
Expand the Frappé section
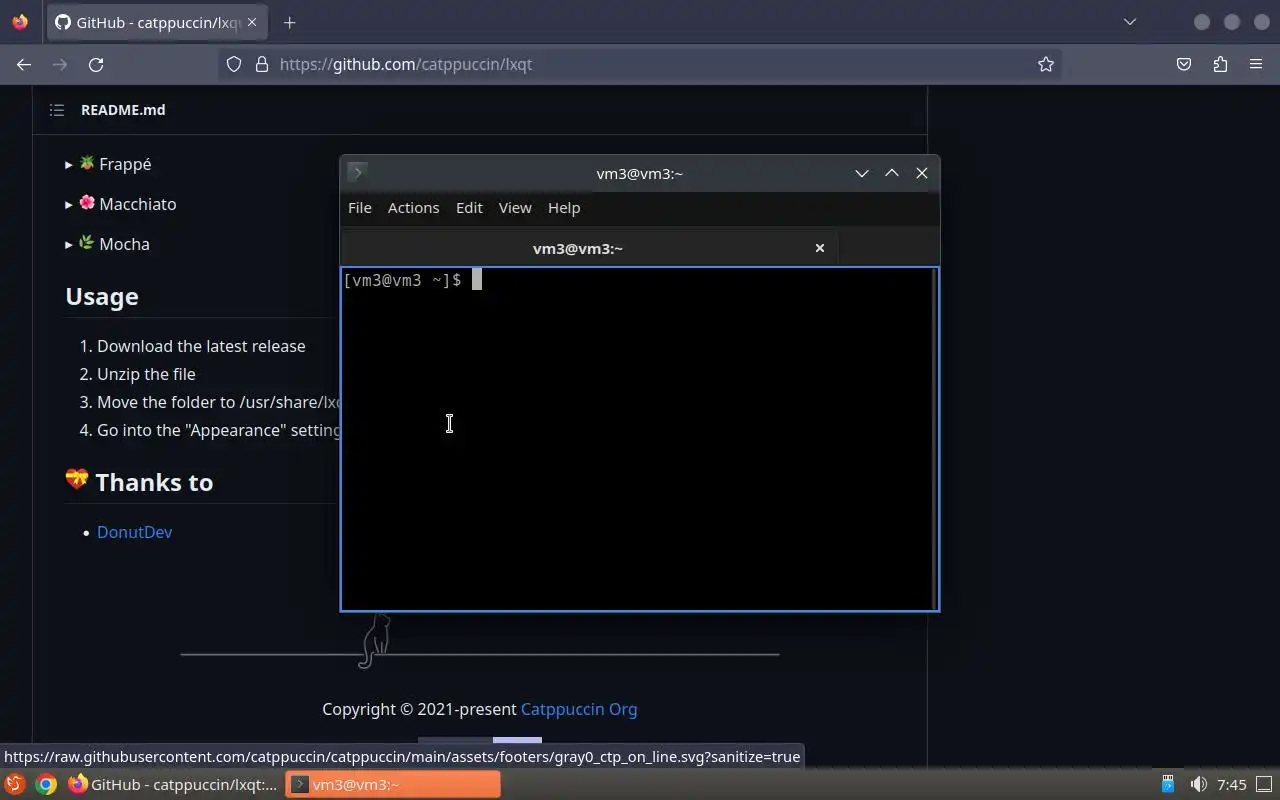[x=108, y=164]
